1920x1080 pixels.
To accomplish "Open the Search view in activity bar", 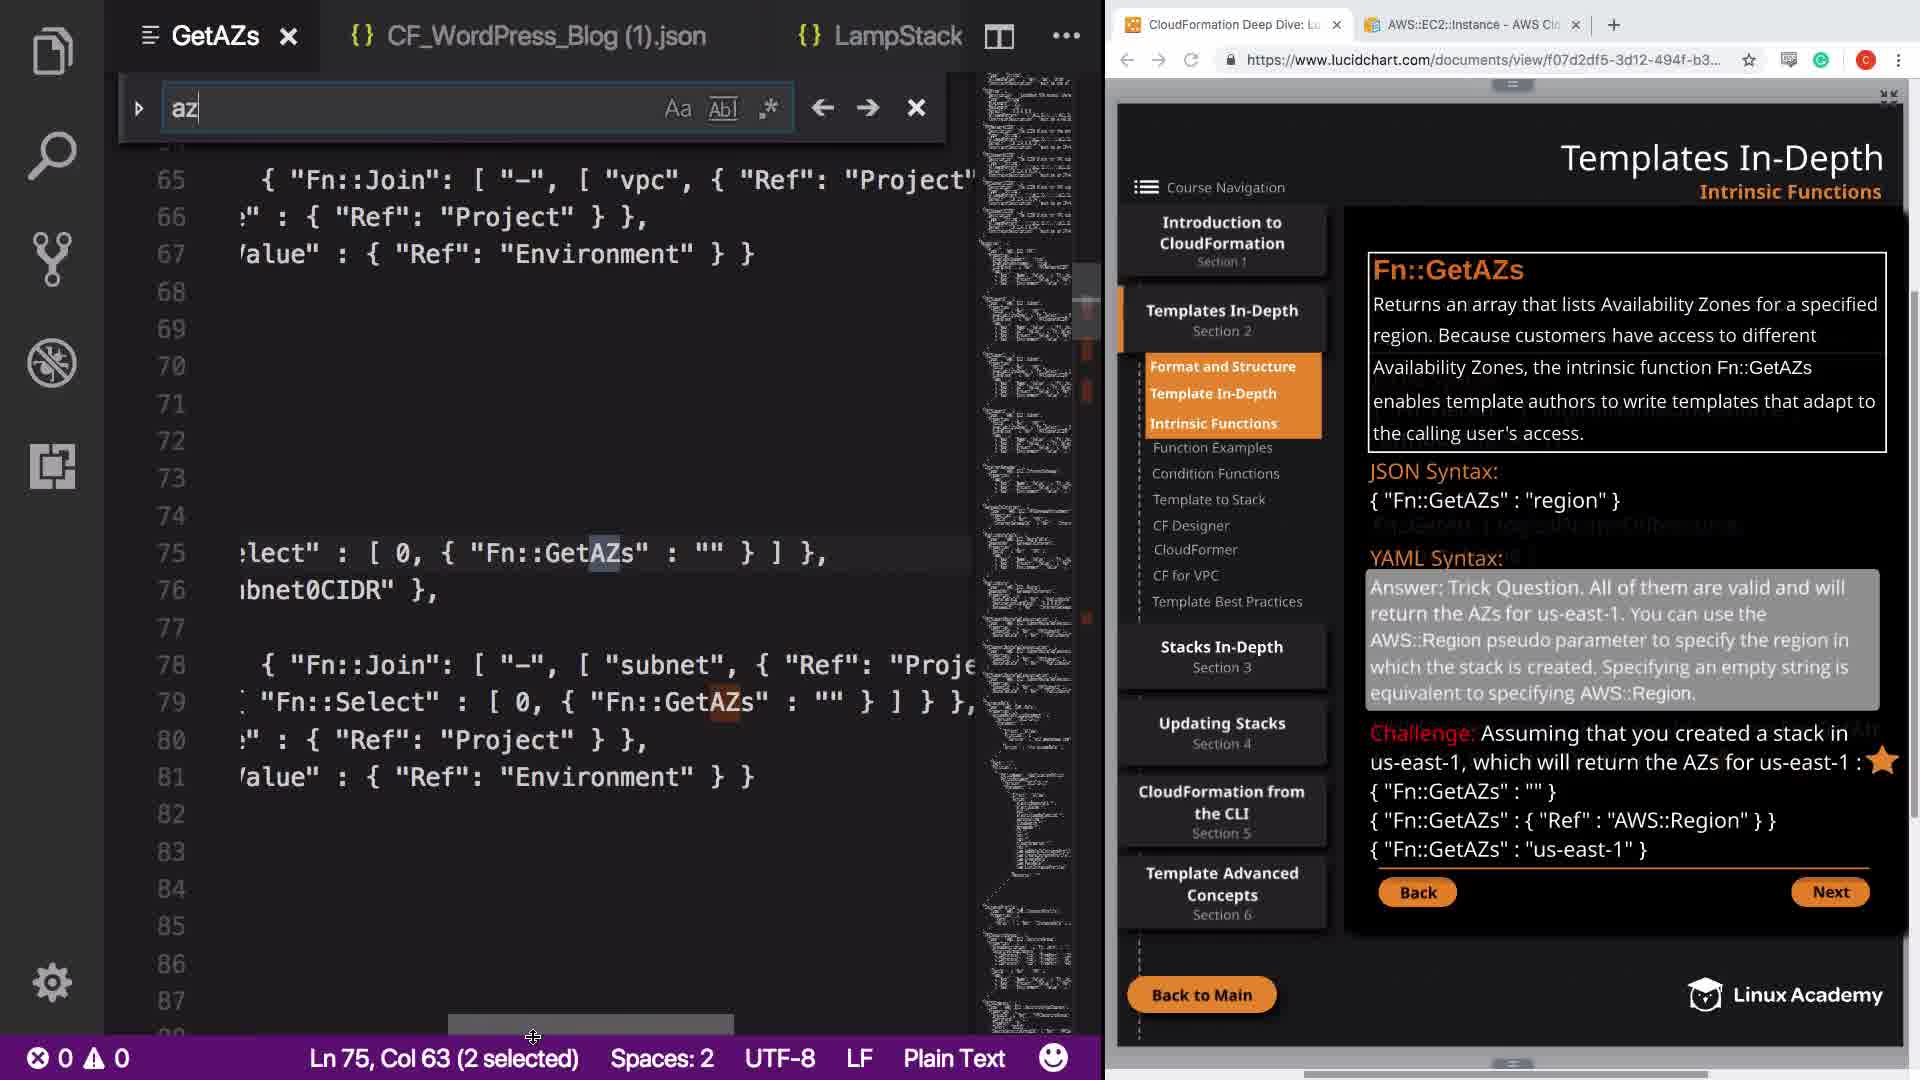I will click(52, 156).
